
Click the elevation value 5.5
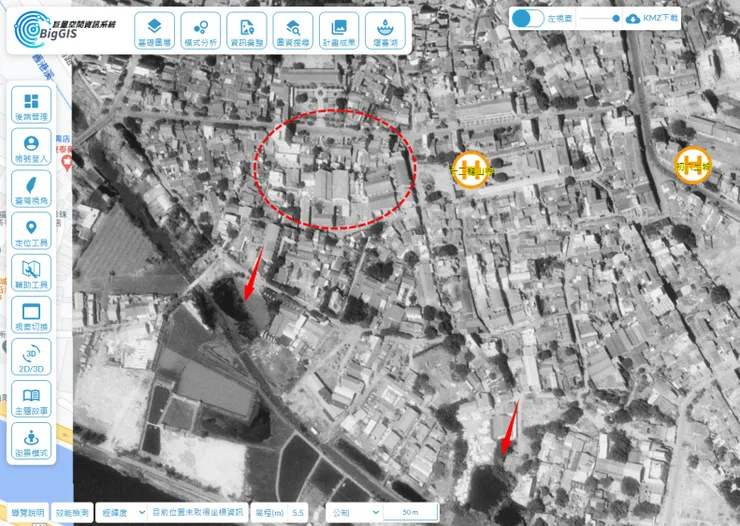298,512
